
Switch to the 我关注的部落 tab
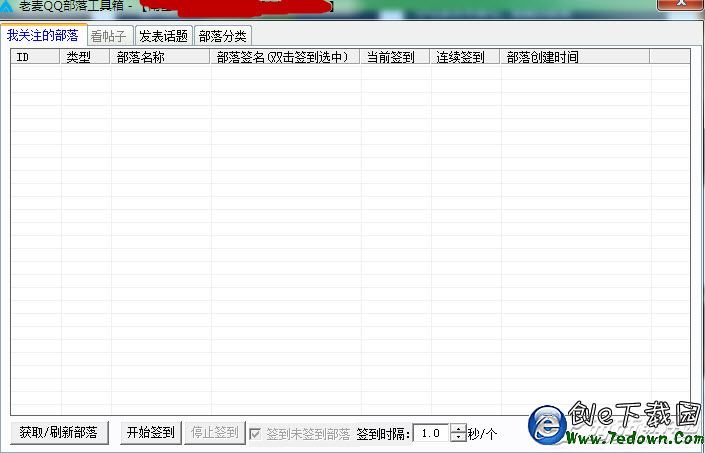coord(43,35)
